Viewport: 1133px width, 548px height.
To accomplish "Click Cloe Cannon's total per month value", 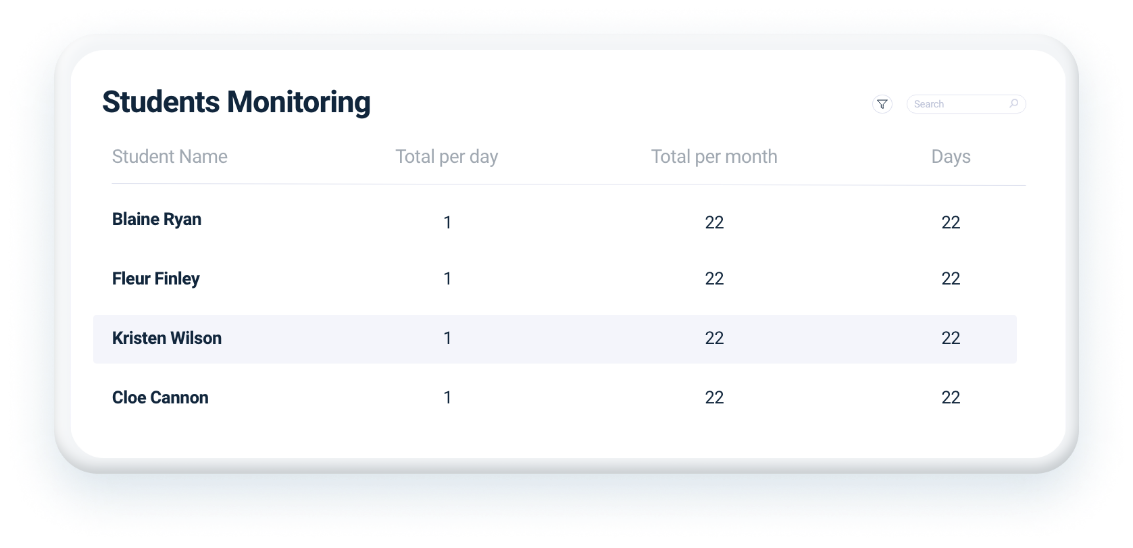I will click(714, 398).
